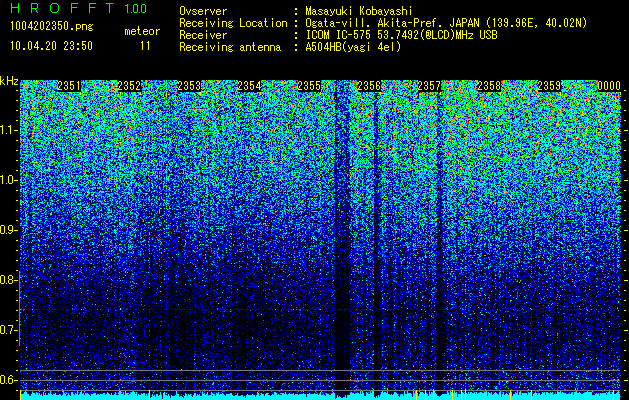Click the 2358 time marker

(489, 86)
